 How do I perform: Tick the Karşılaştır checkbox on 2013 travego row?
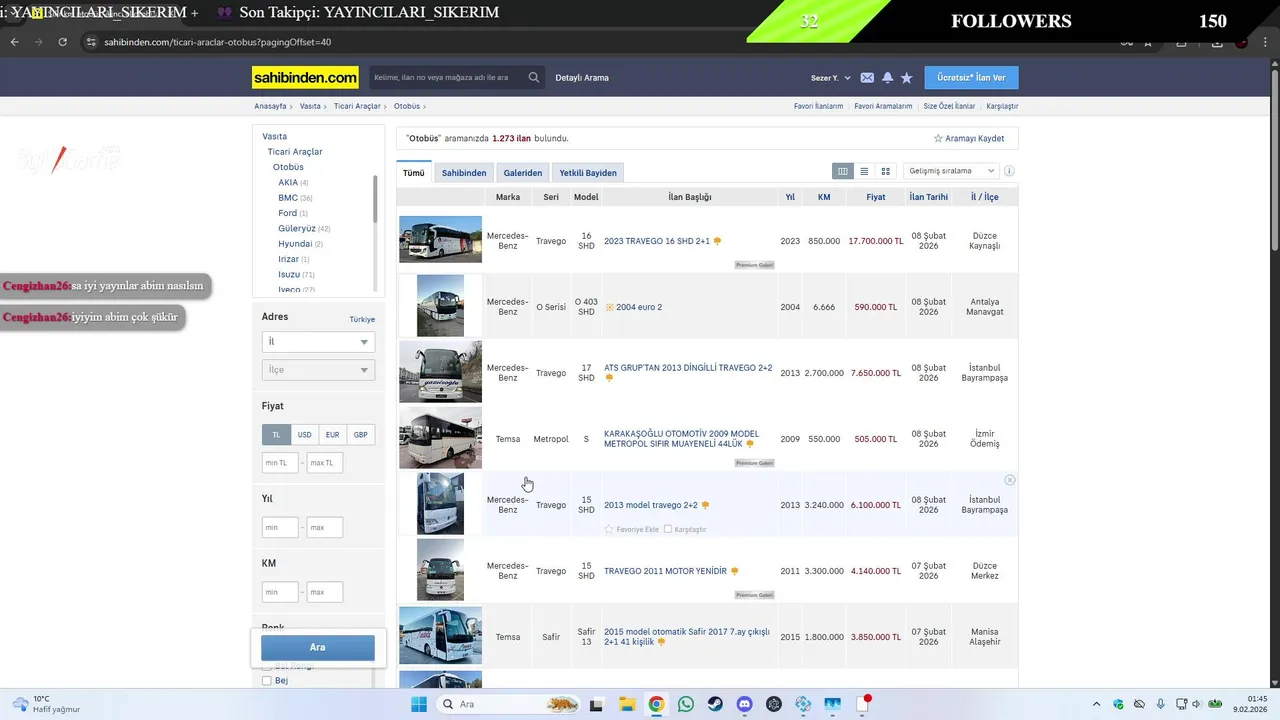click(668, 529)
